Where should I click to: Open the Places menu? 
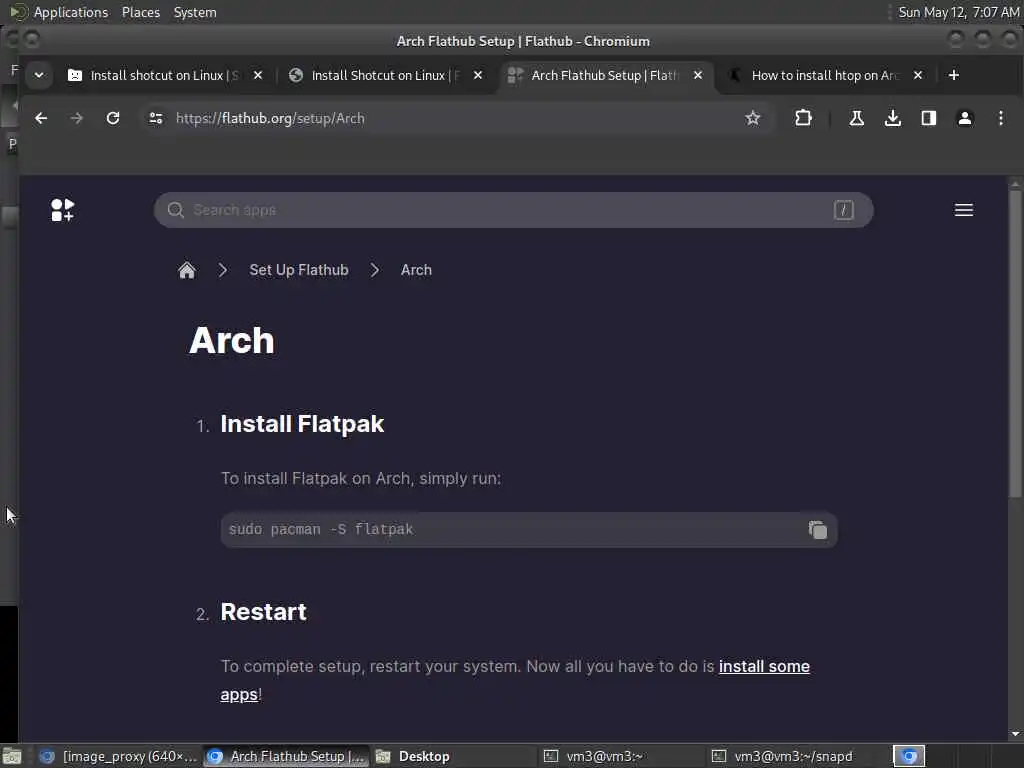[140, 12]
